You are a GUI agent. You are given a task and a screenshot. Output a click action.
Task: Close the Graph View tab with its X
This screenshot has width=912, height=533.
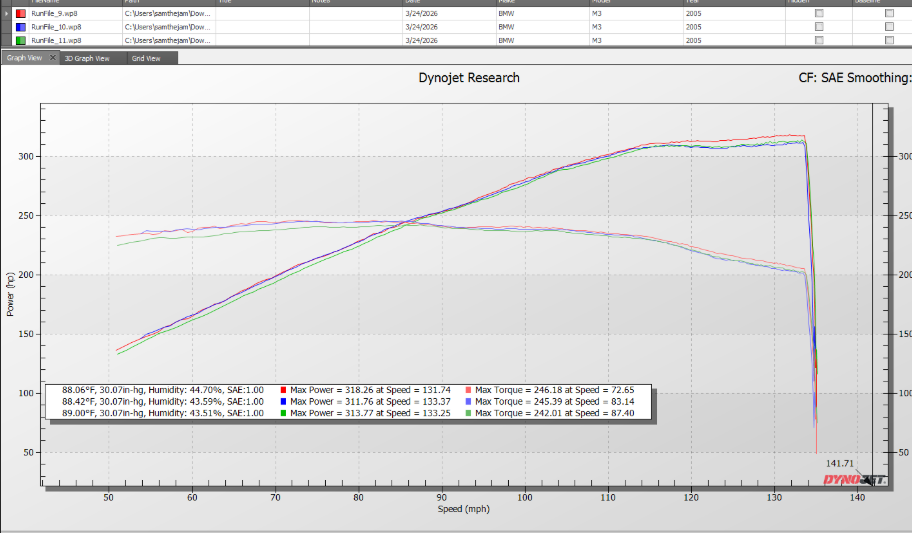(x=53, y=58)
